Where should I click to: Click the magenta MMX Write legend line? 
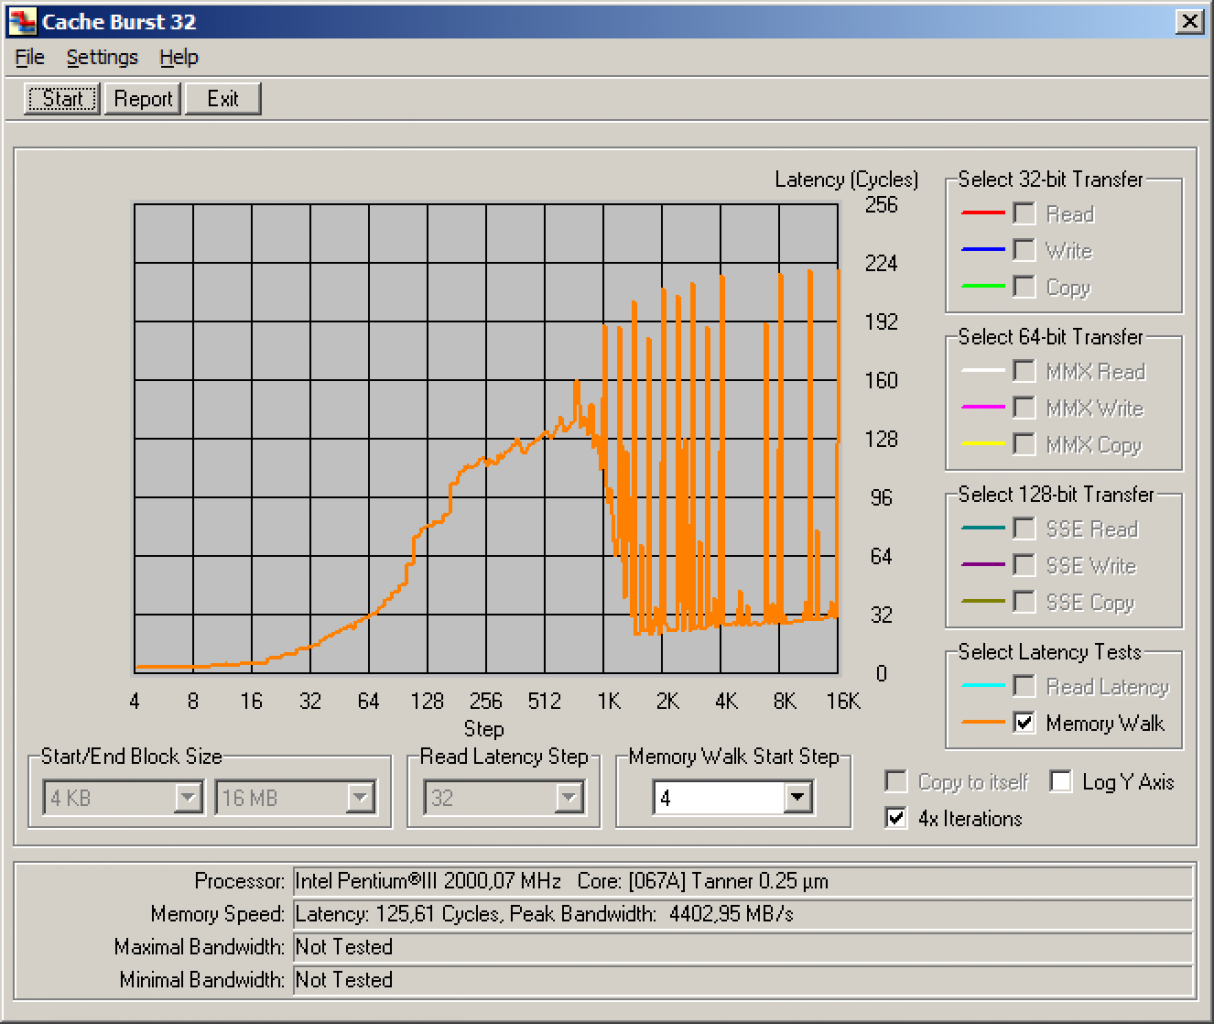983,407
